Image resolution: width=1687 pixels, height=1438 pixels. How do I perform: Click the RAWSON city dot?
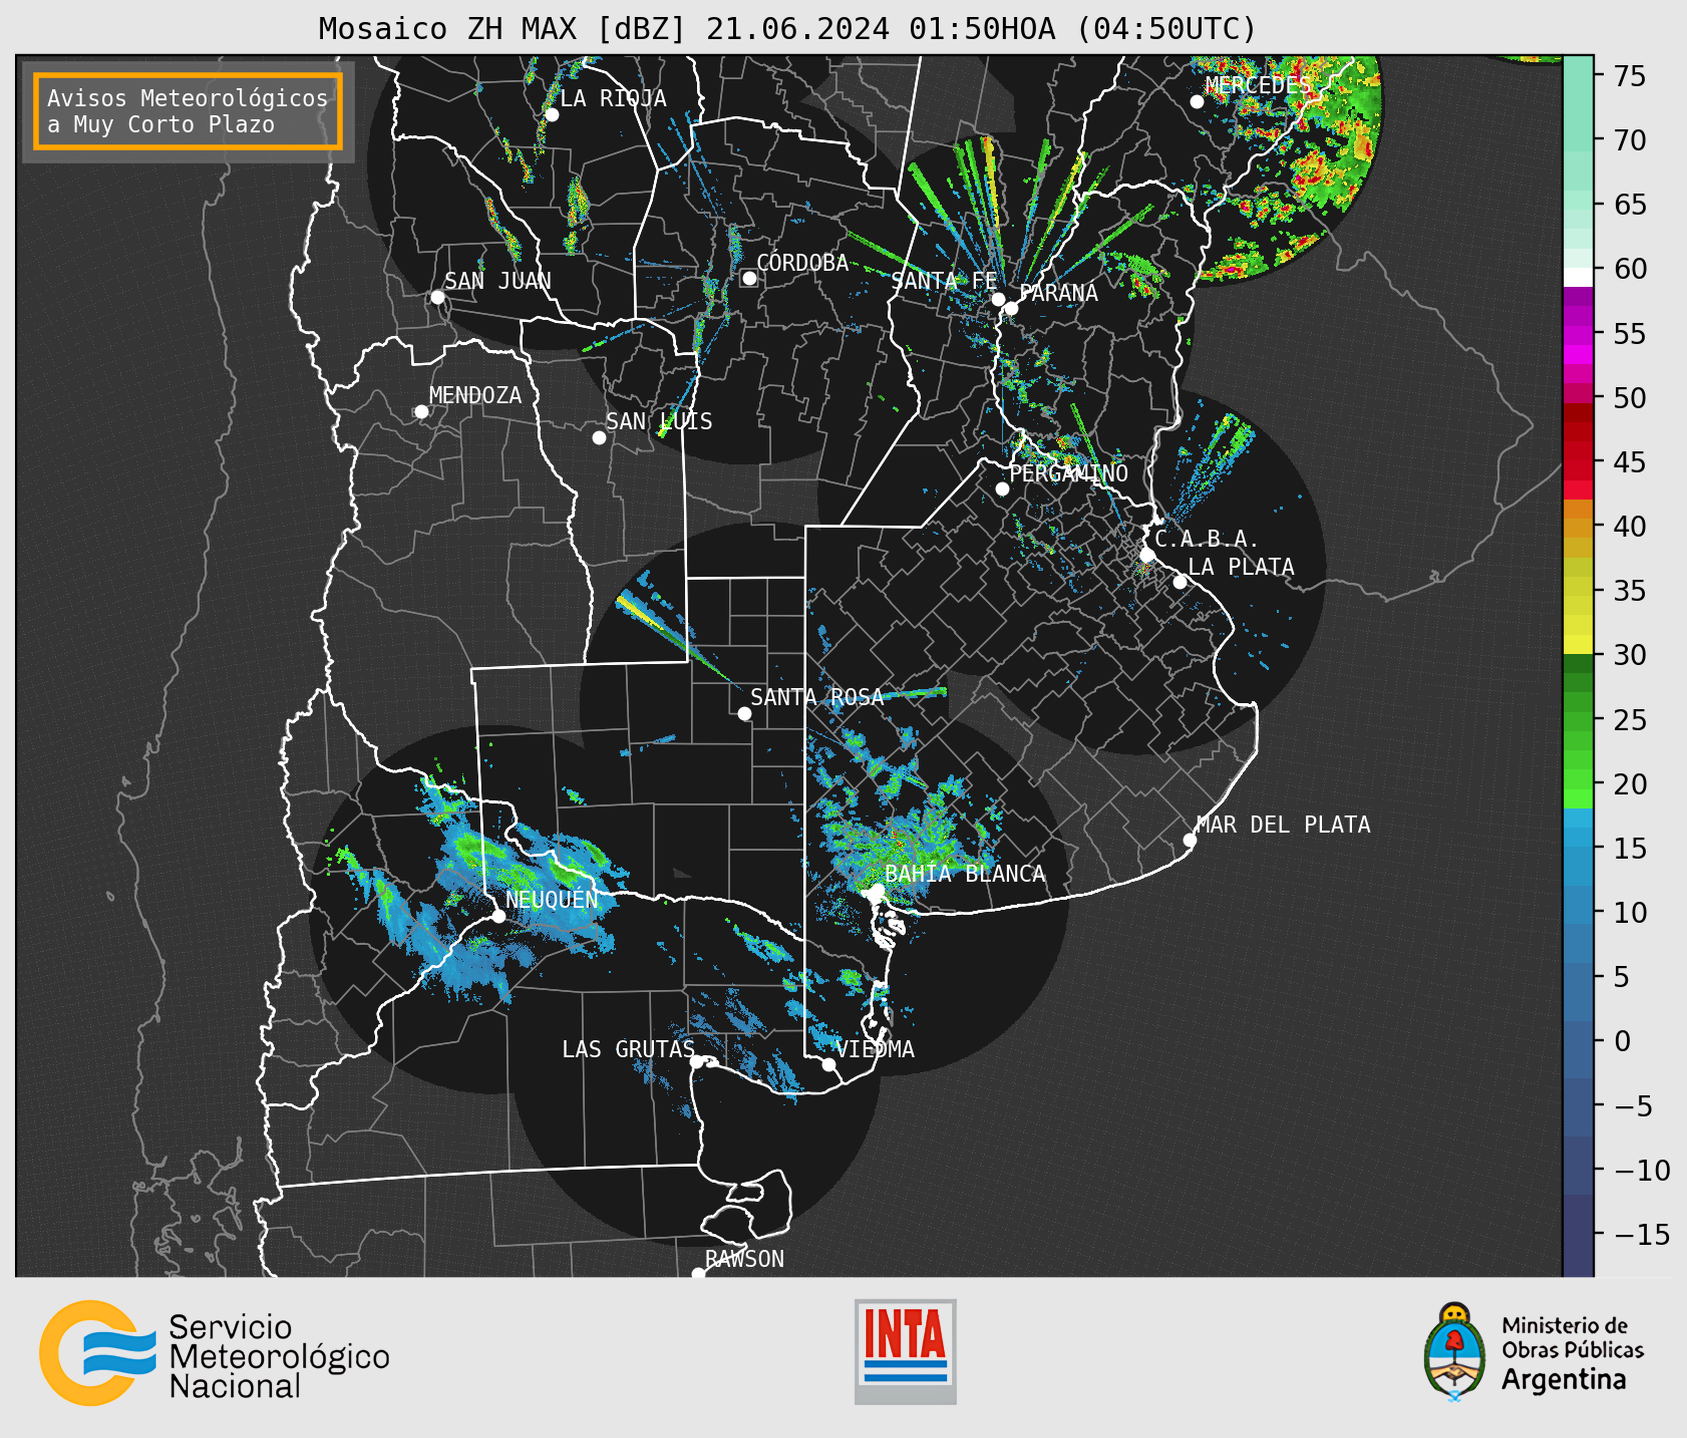tap(698, 1274)
